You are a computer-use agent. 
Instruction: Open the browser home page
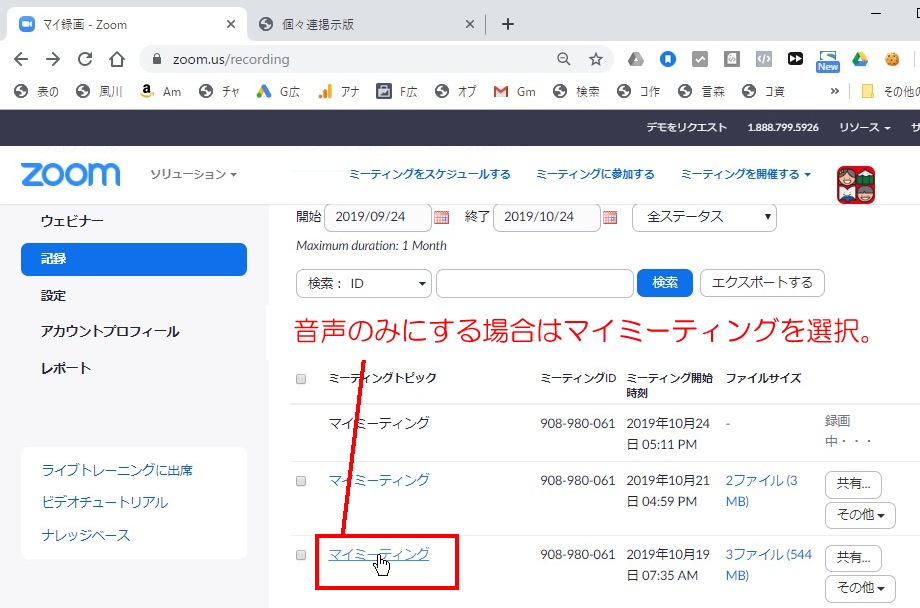117,59
